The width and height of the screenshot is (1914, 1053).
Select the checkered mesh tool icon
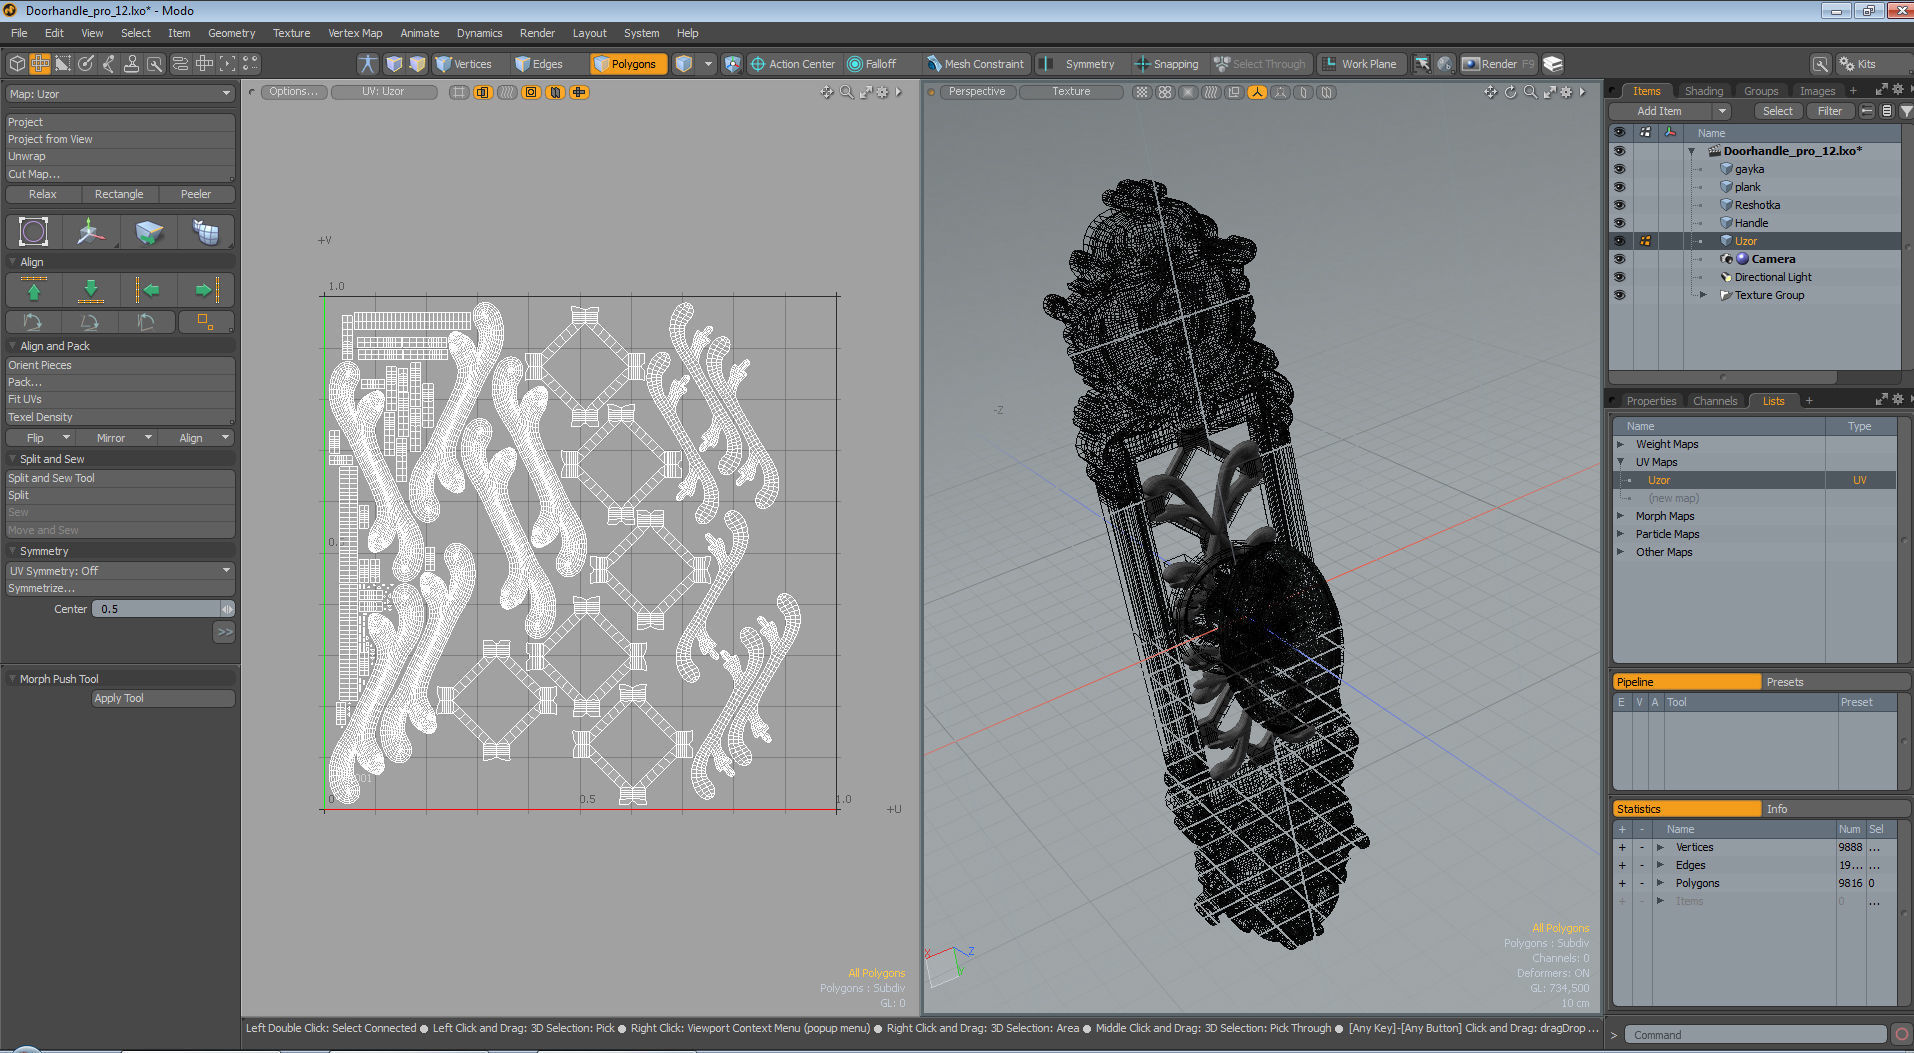[206, 232]
